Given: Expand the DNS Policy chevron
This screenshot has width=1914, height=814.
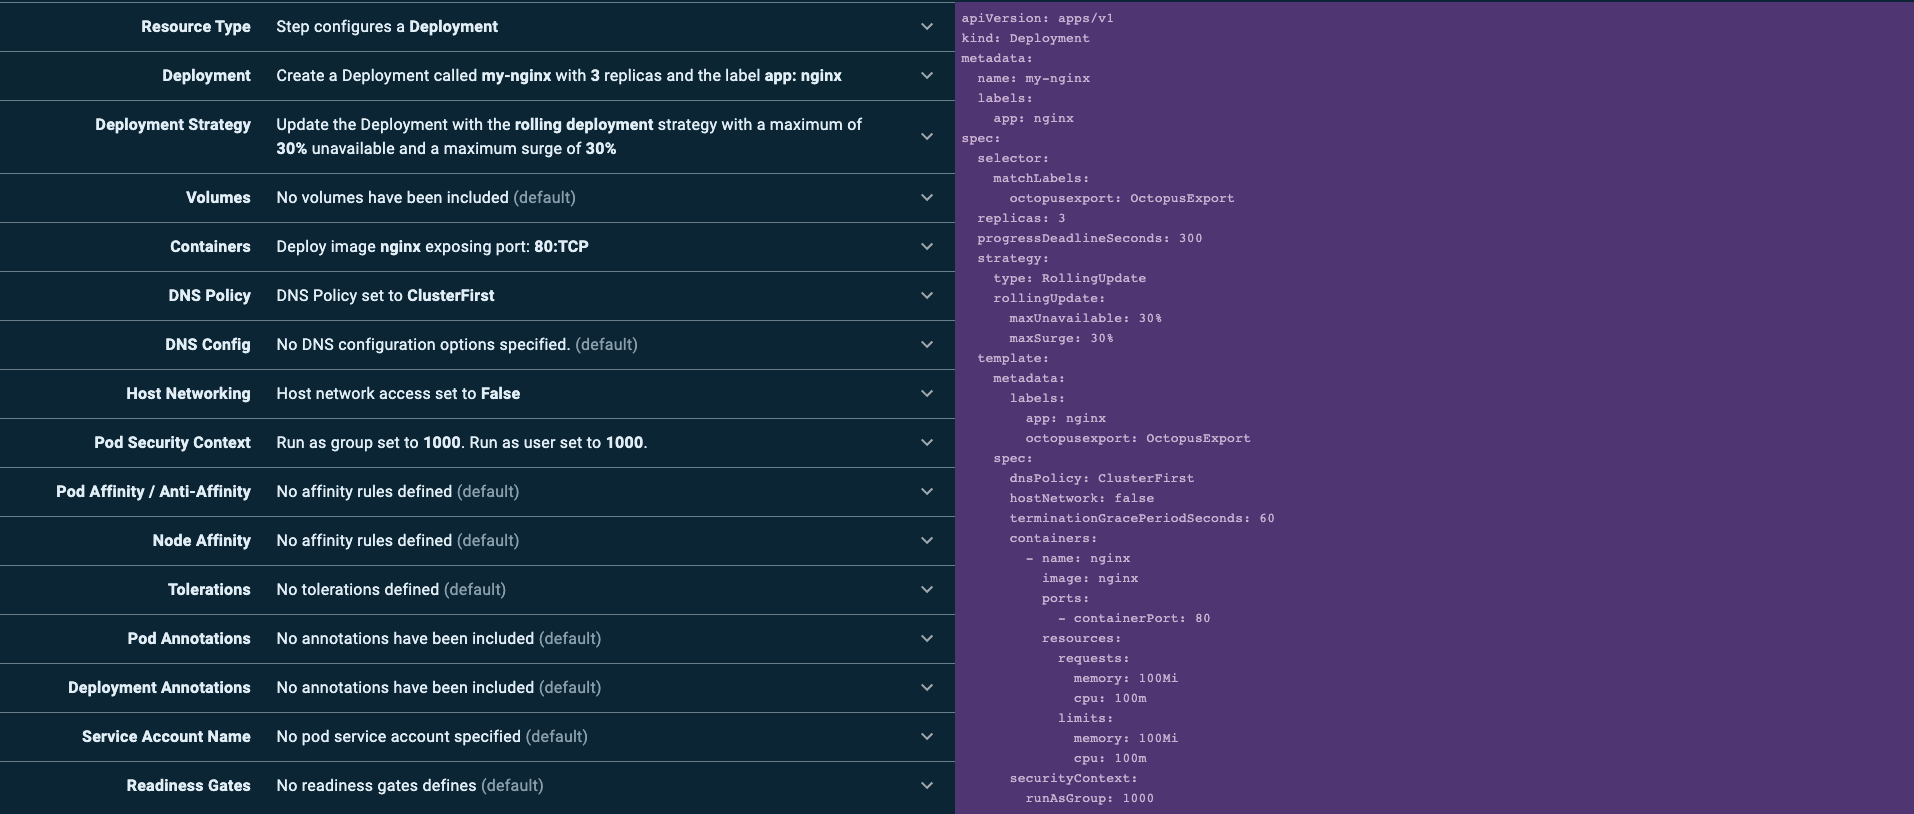Looking at the screenshot, I should [x=927, y=296].
